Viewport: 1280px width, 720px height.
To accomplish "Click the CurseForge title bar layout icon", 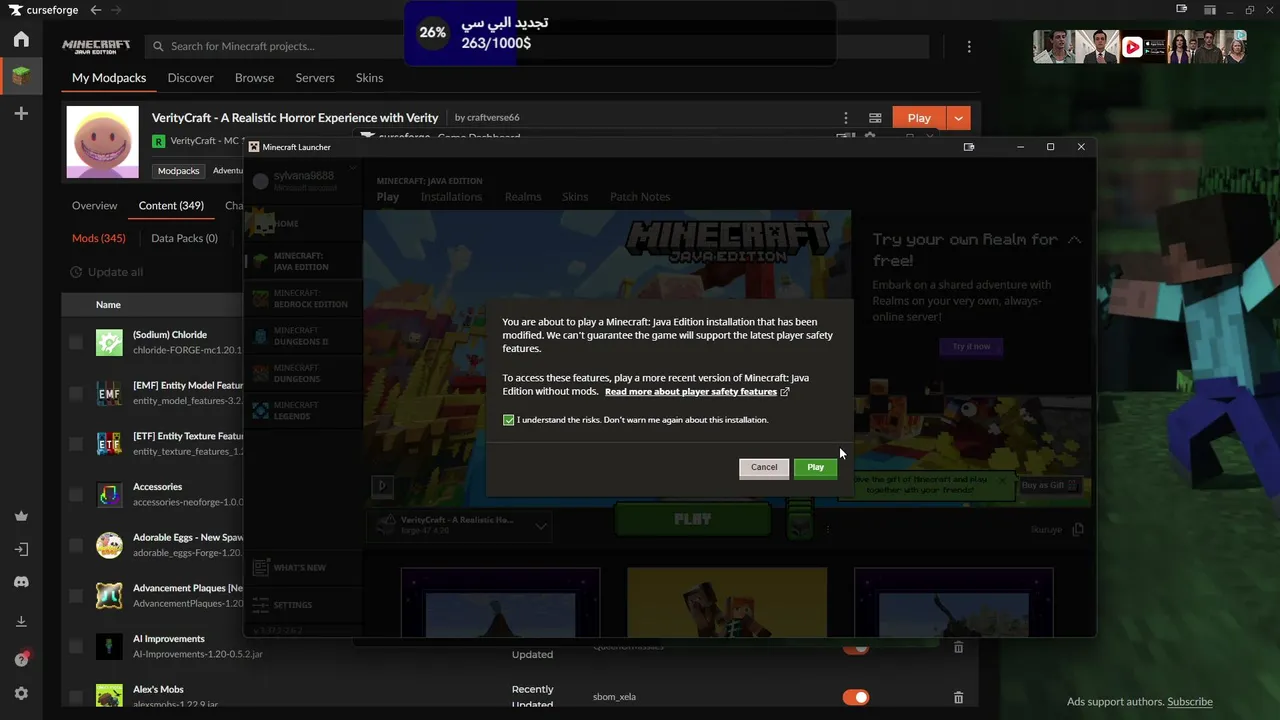I will [1210, 10].
